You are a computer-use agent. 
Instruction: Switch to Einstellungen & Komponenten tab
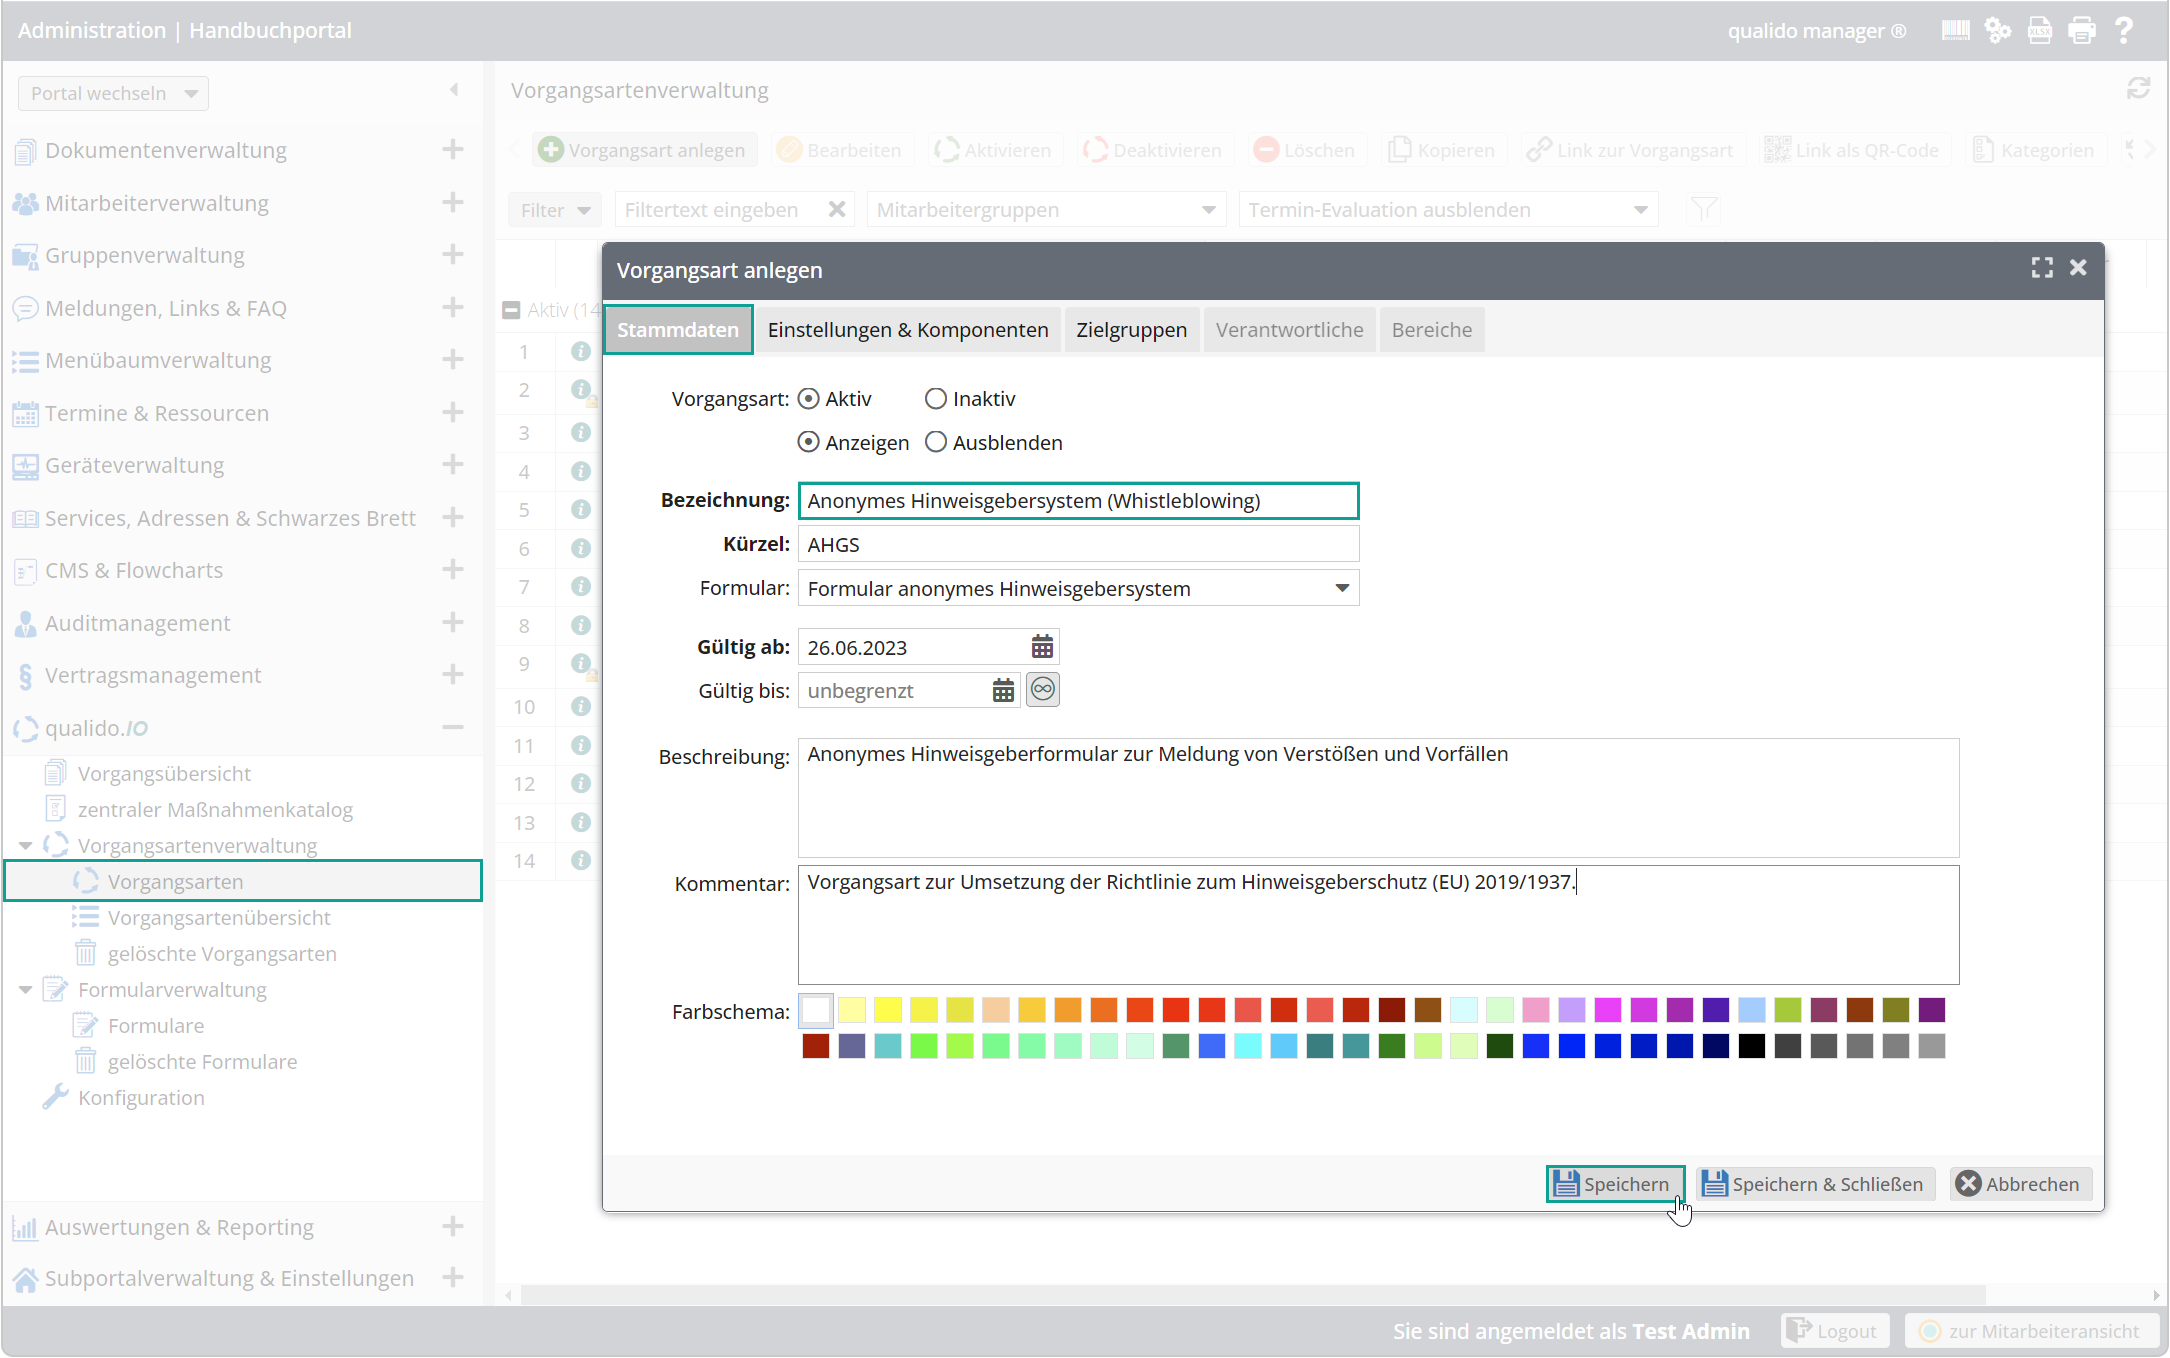tap(908, 329)
